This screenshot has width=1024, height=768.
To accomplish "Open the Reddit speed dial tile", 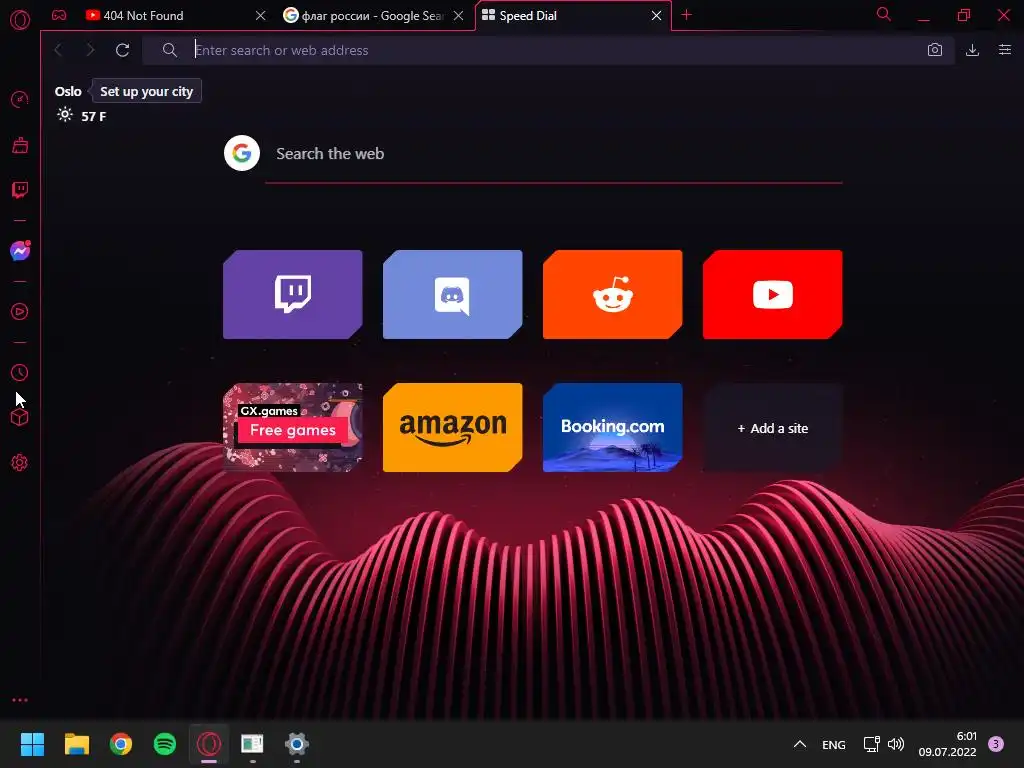I will 613,295.
